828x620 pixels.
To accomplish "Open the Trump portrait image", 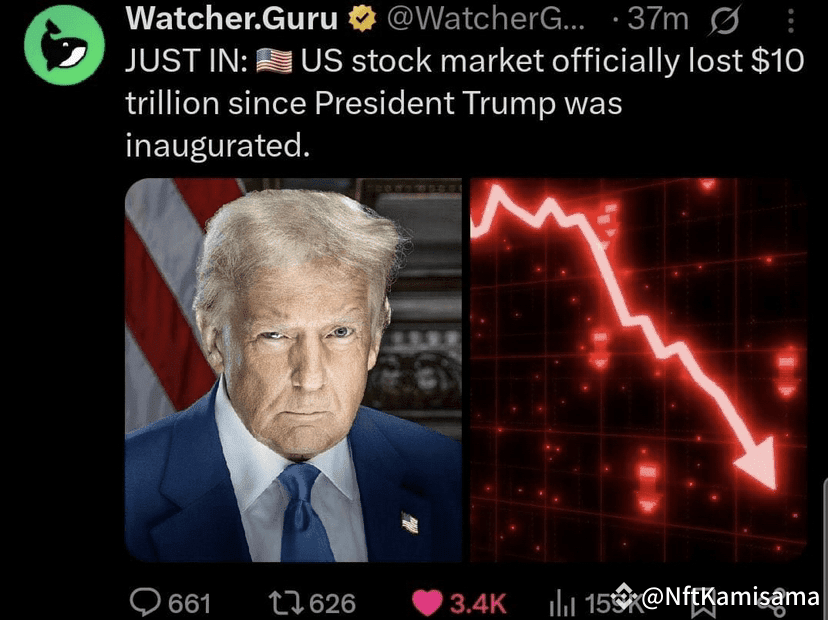I will [293, 370].
